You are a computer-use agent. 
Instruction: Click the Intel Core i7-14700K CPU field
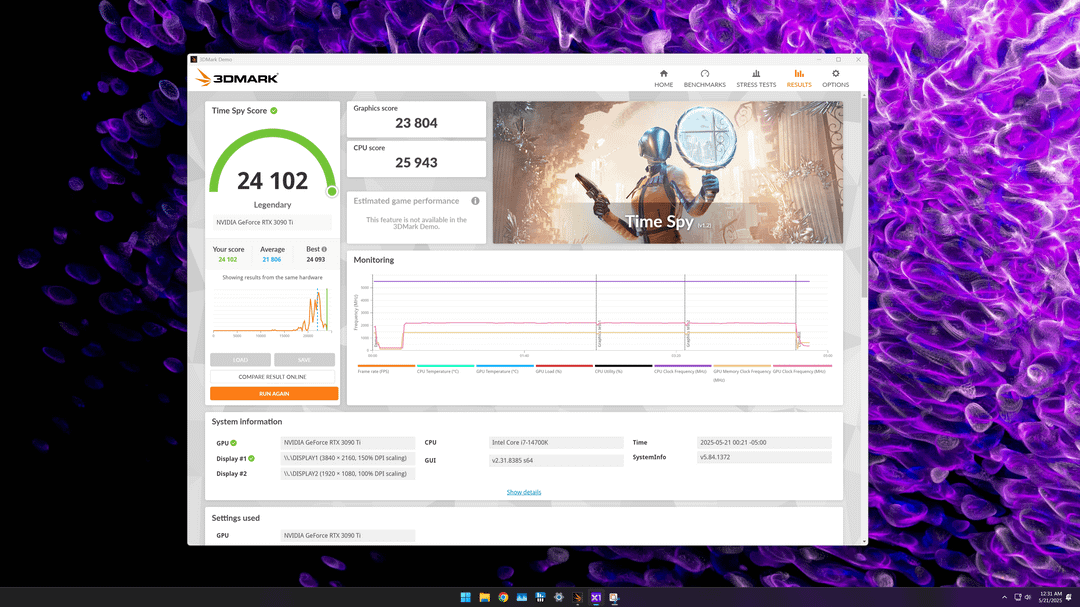point(556,442)
